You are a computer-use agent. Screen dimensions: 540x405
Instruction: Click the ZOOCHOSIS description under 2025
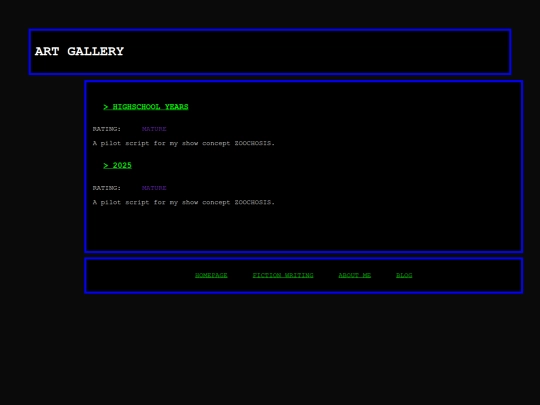pos(184,202)
